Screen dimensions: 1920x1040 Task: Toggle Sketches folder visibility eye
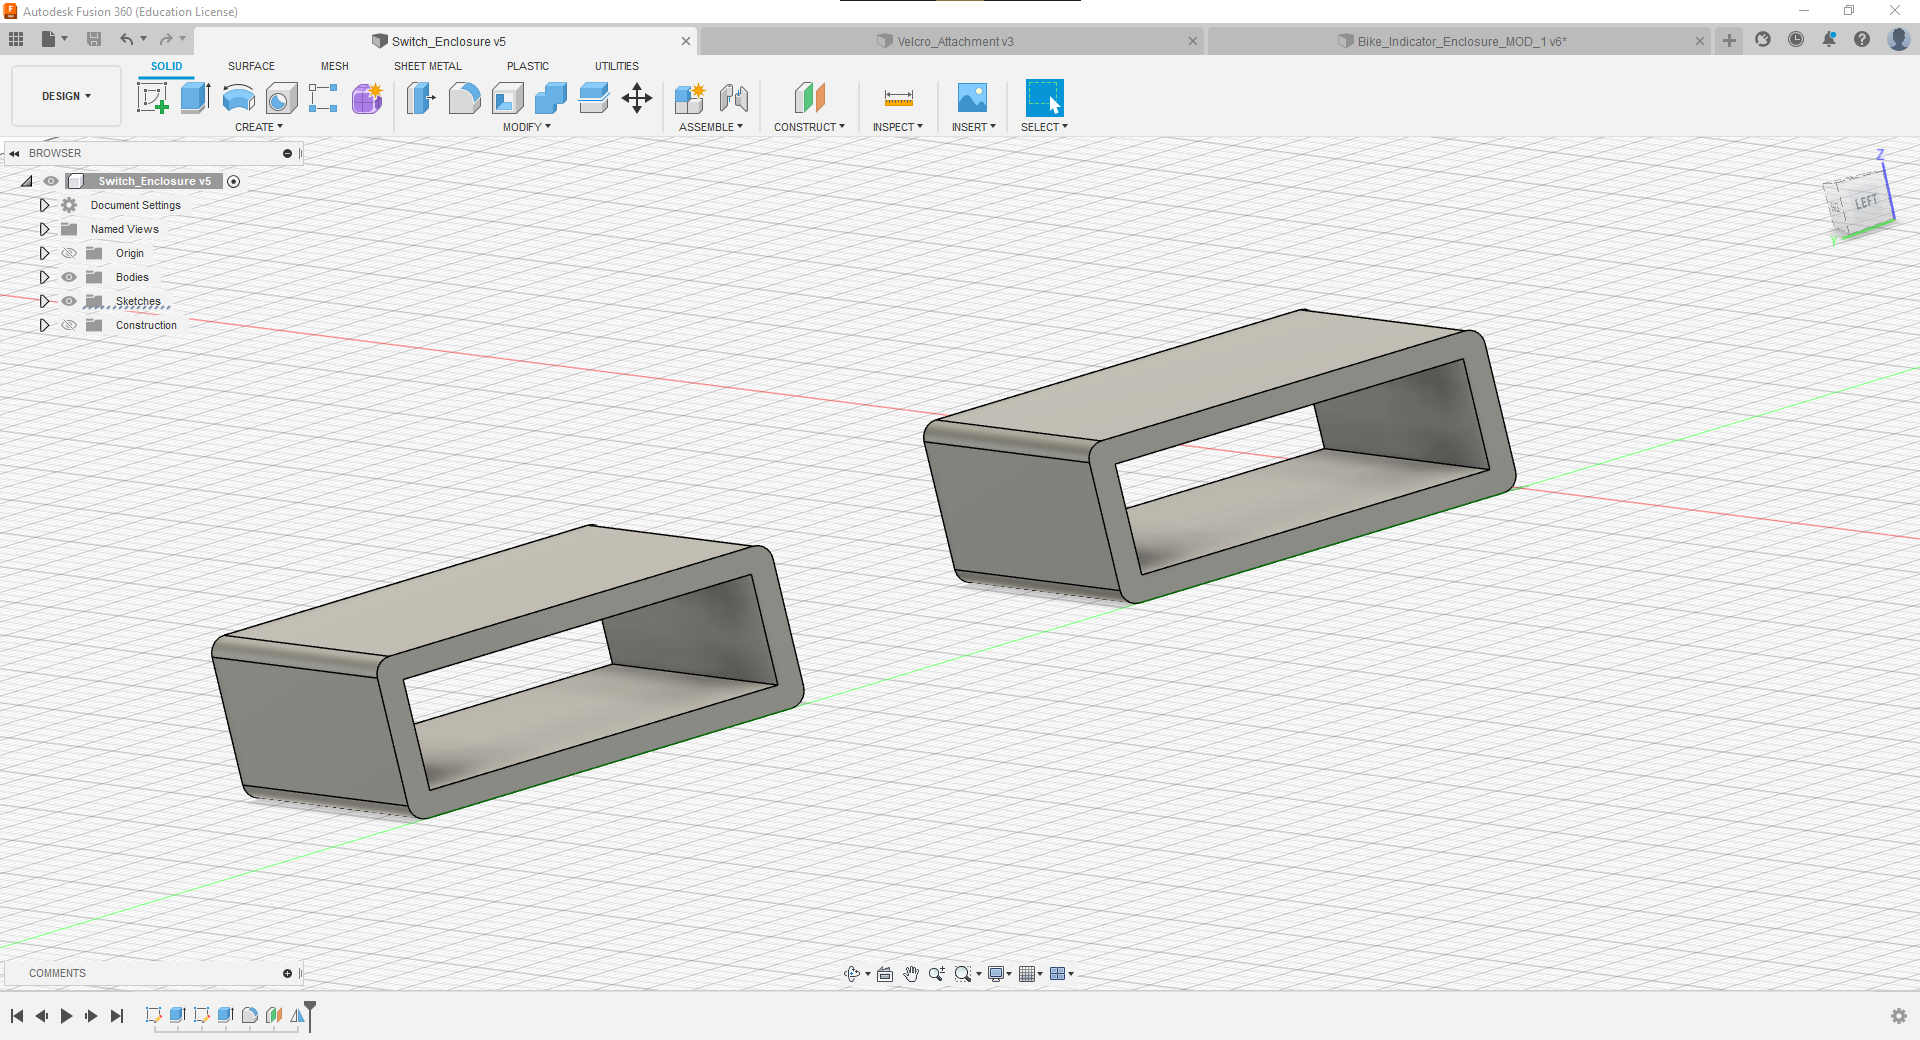[x=69, y=301]
